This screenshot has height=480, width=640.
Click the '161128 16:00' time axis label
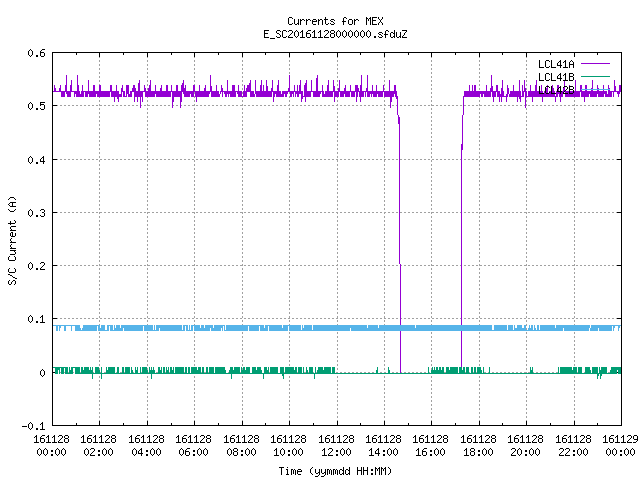click(430, 445)
